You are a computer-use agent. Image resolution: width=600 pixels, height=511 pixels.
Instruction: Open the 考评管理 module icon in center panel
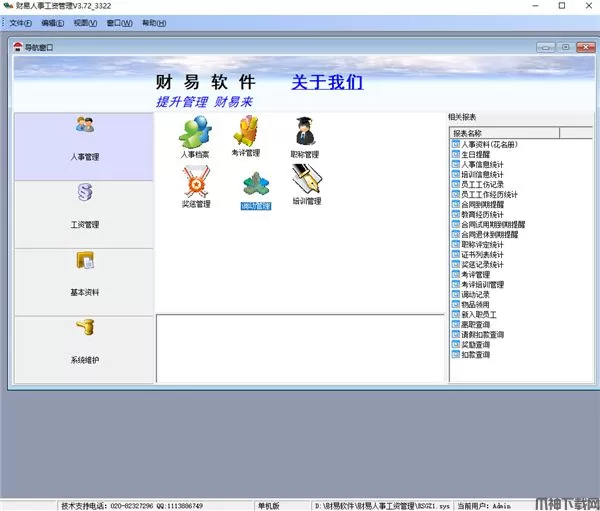click(246, 136)
